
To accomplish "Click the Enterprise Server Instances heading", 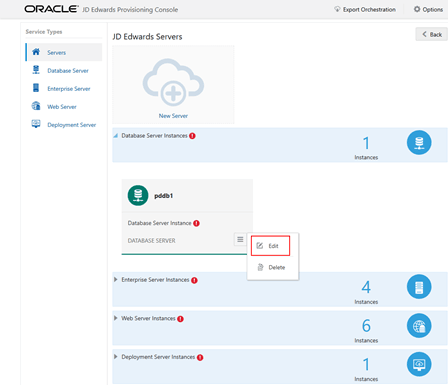I will coord(155,280).
